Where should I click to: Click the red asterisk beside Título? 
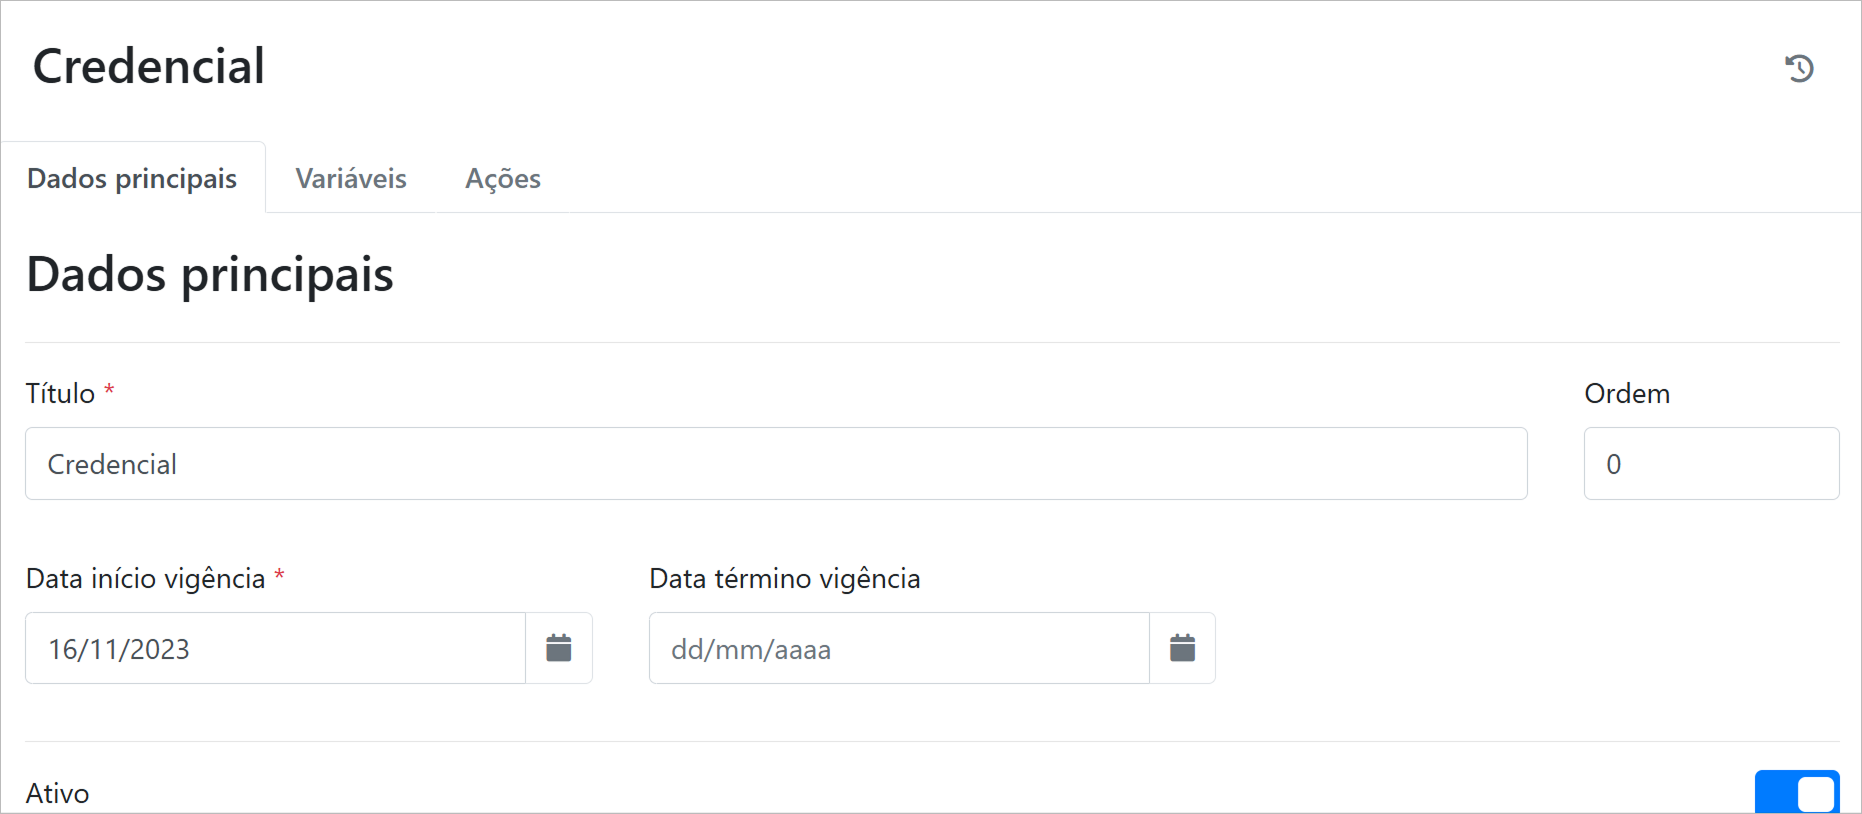pyautogui.click(x=109, y=390)
